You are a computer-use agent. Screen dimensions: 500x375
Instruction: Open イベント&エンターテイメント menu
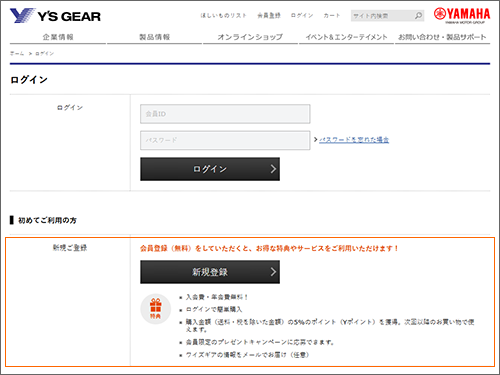tap(346, 37)
